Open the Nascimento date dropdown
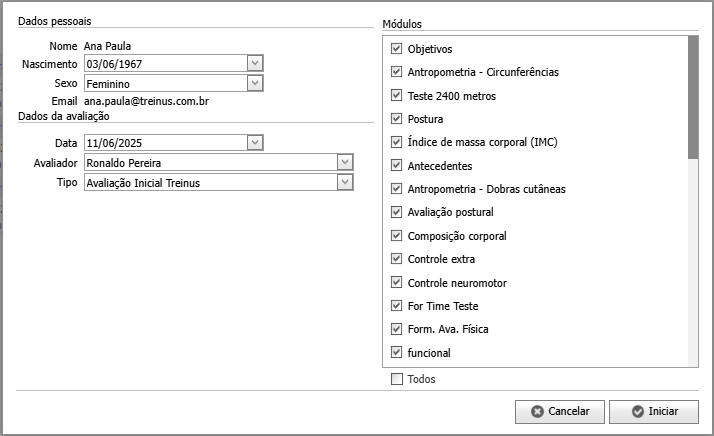 (255, 63)
